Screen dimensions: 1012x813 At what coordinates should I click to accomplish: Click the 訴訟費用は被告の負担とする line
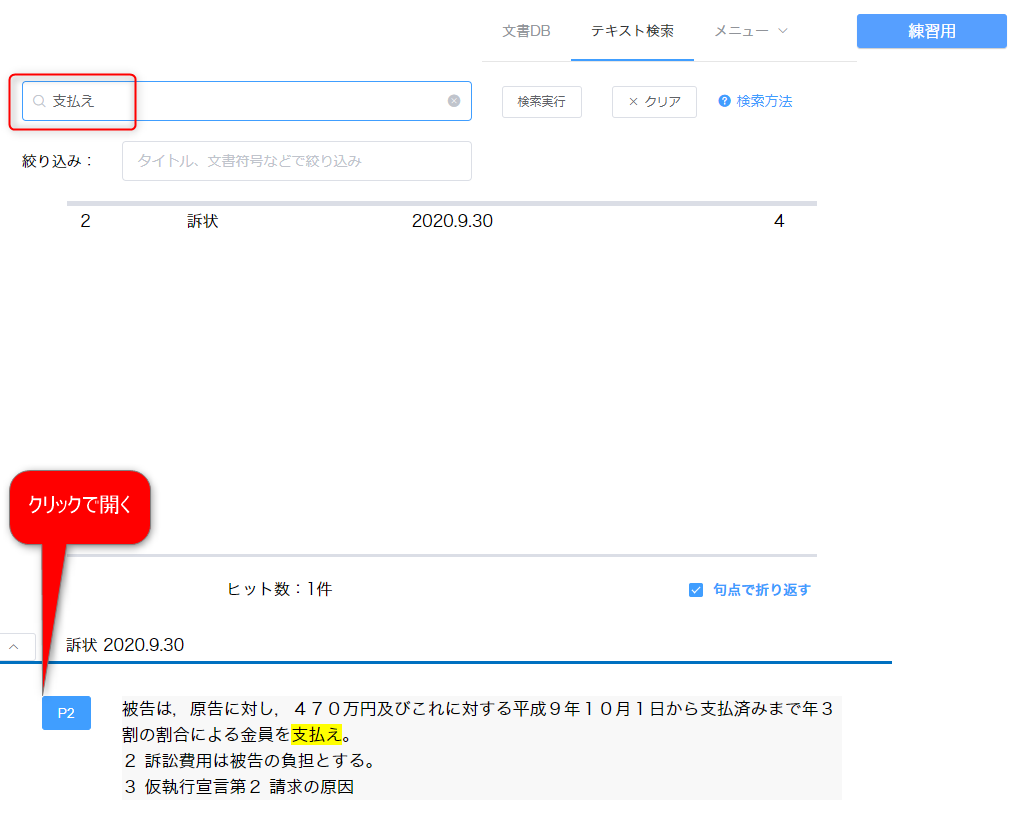click(248, 761)
